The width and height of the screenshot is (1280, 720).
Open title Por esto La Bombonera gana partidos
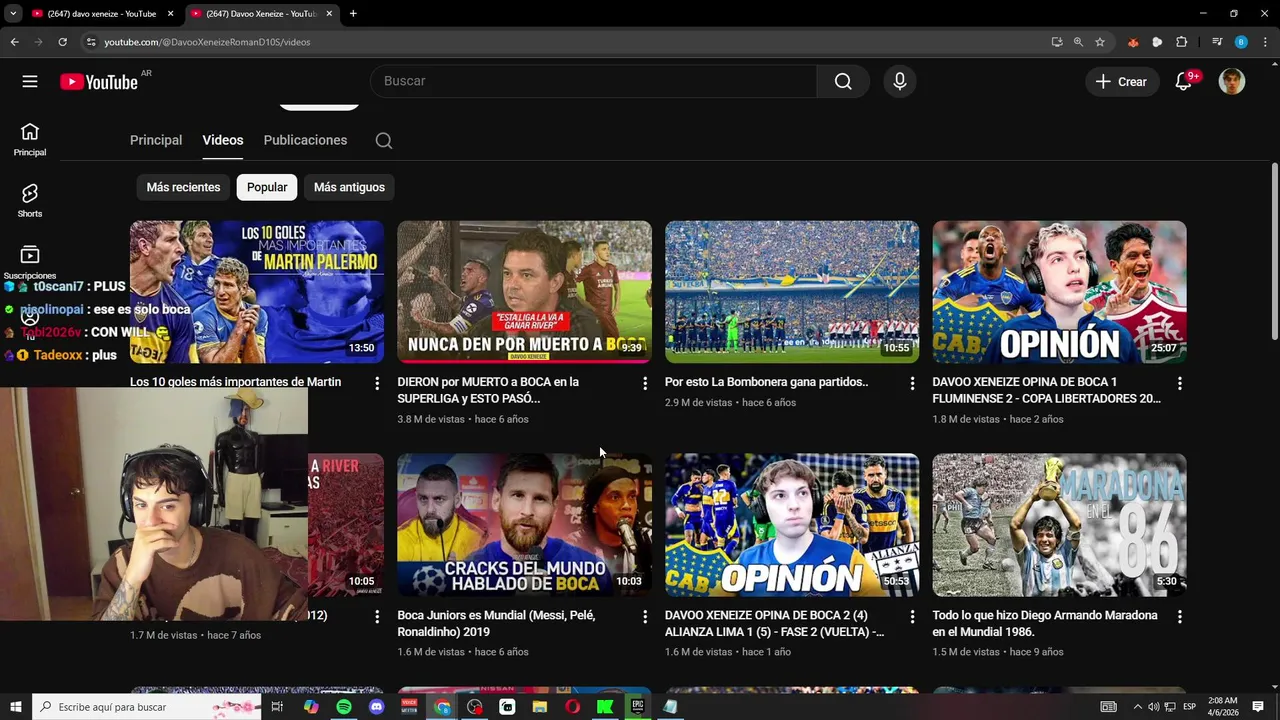coord(766,382)
